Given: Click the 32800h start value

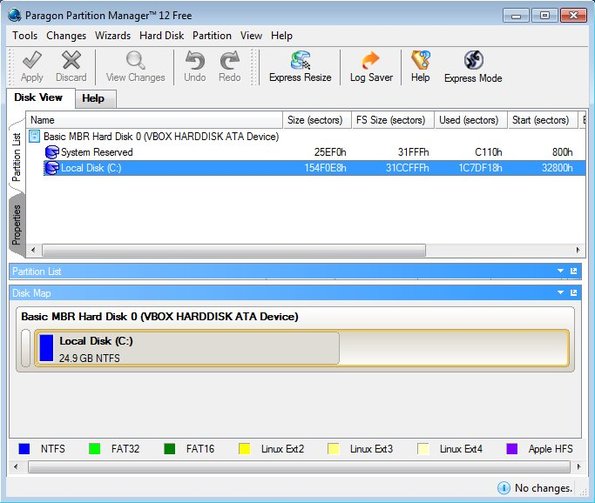Looking at the screenshot, I should coord(557,168).
